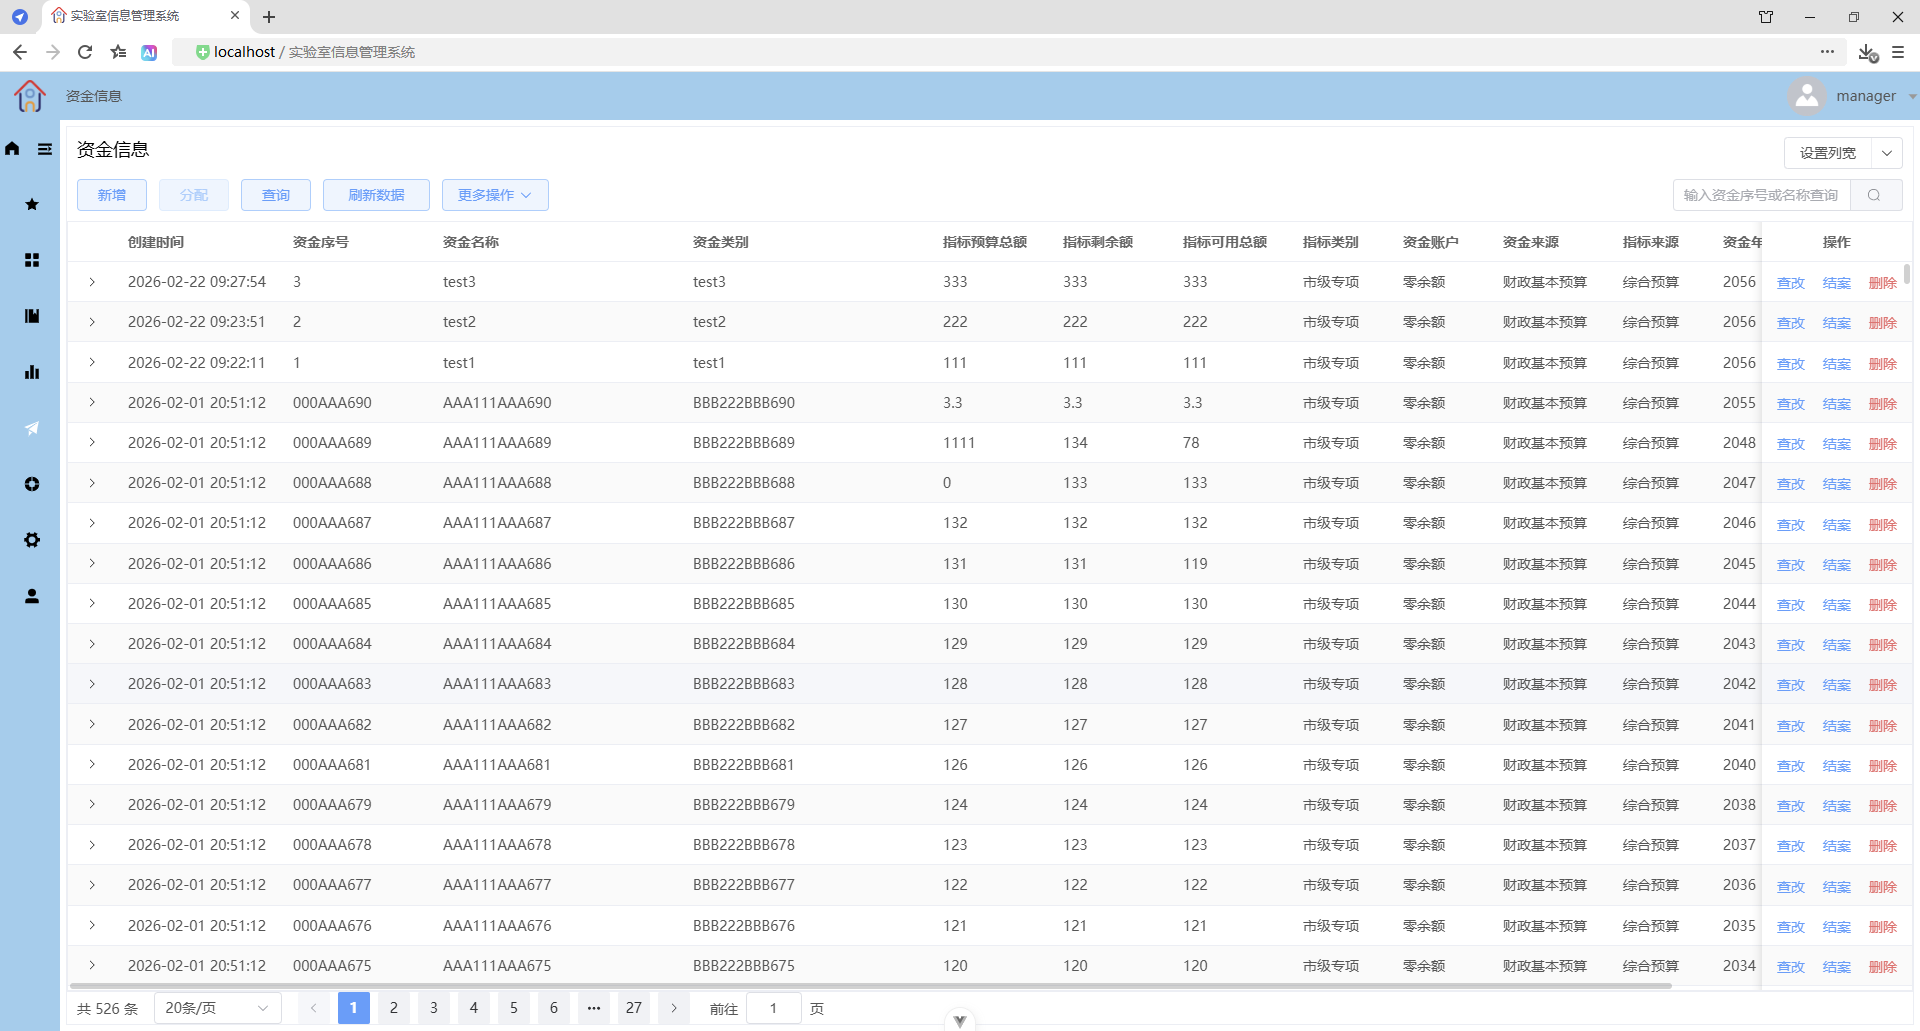Click 查改 for the test3 row
The image size is (1920, 1031).
[x=1791, y=283]
